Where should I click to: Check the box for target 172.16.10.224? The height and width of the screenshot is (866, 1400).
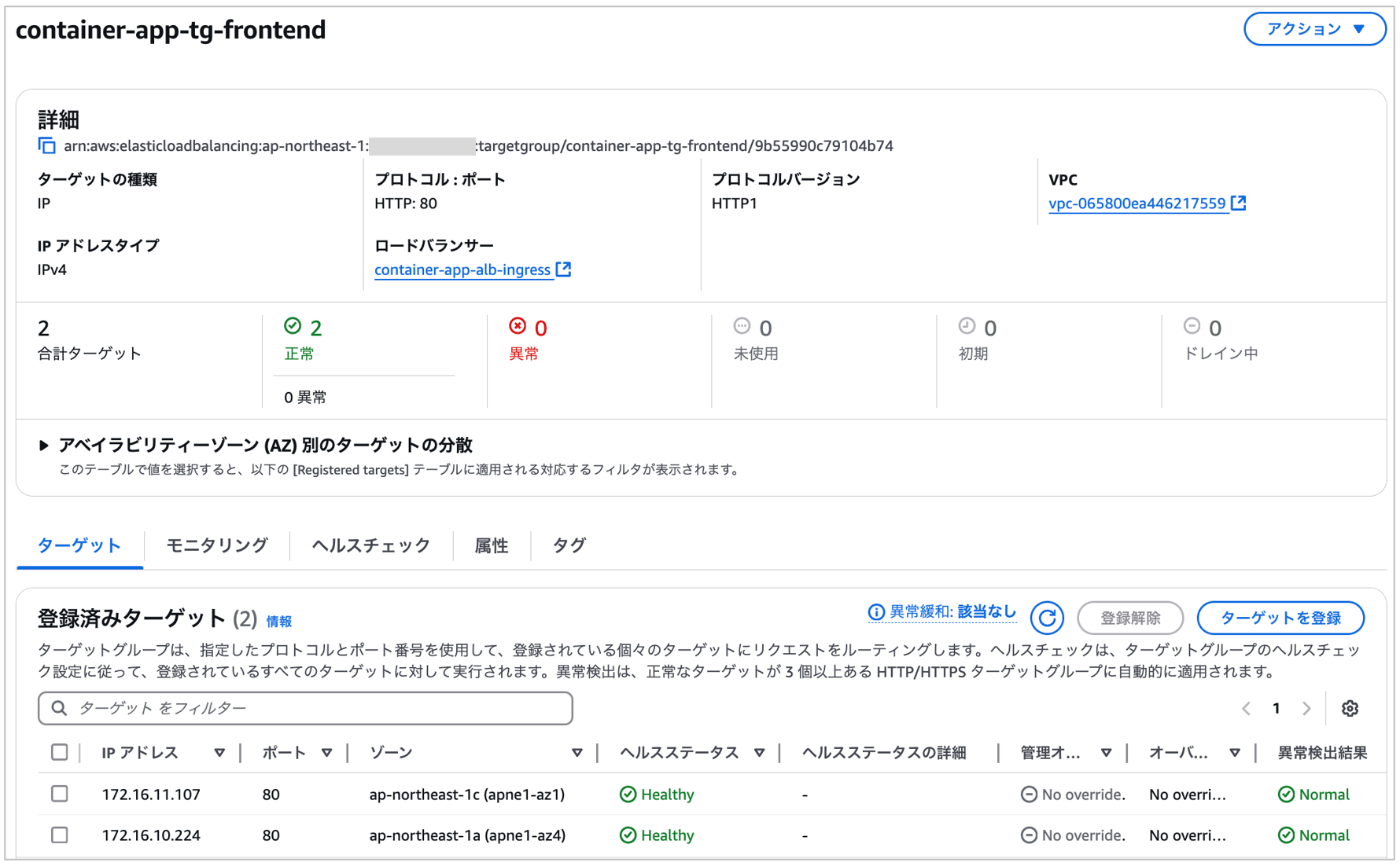[x=59, y=834]
